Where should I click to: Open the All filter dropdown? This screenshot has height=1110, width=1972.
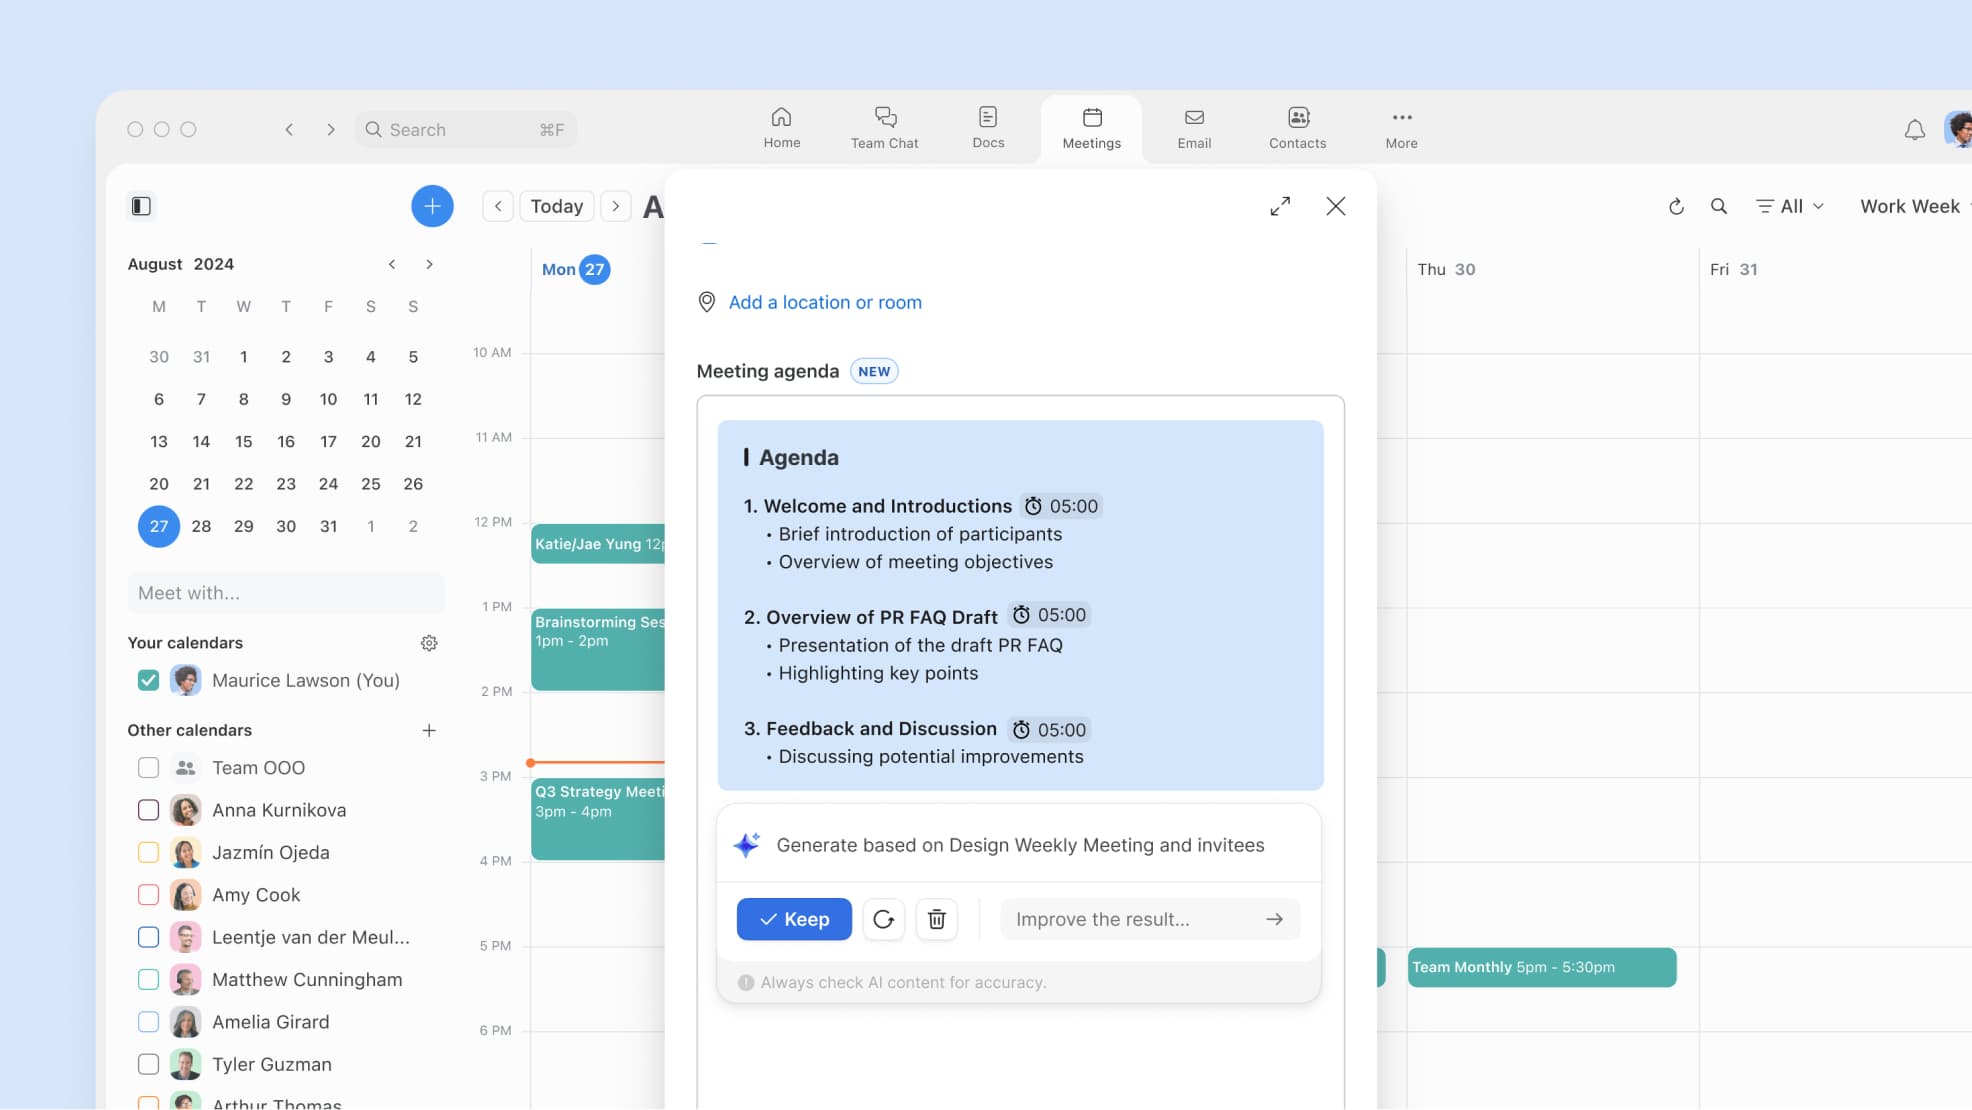coord(1790,206)
